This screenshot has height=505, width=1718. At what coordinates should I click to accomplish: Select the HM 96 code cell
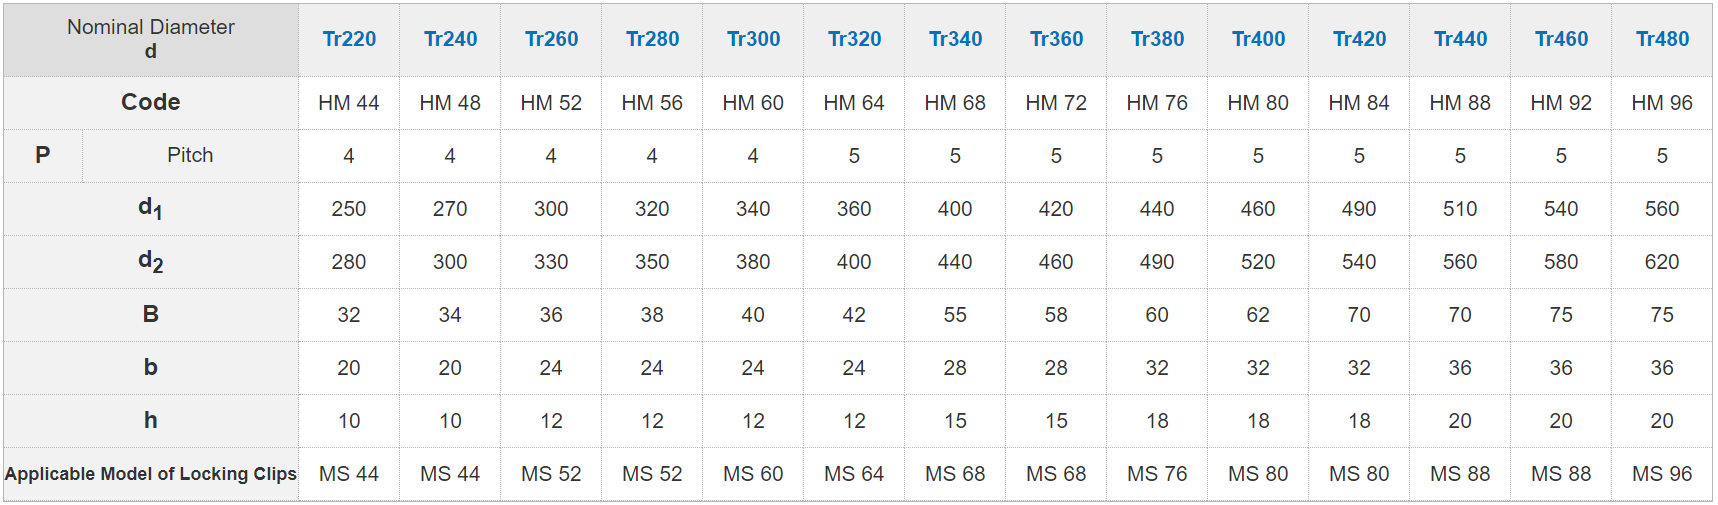point(1662,103)
